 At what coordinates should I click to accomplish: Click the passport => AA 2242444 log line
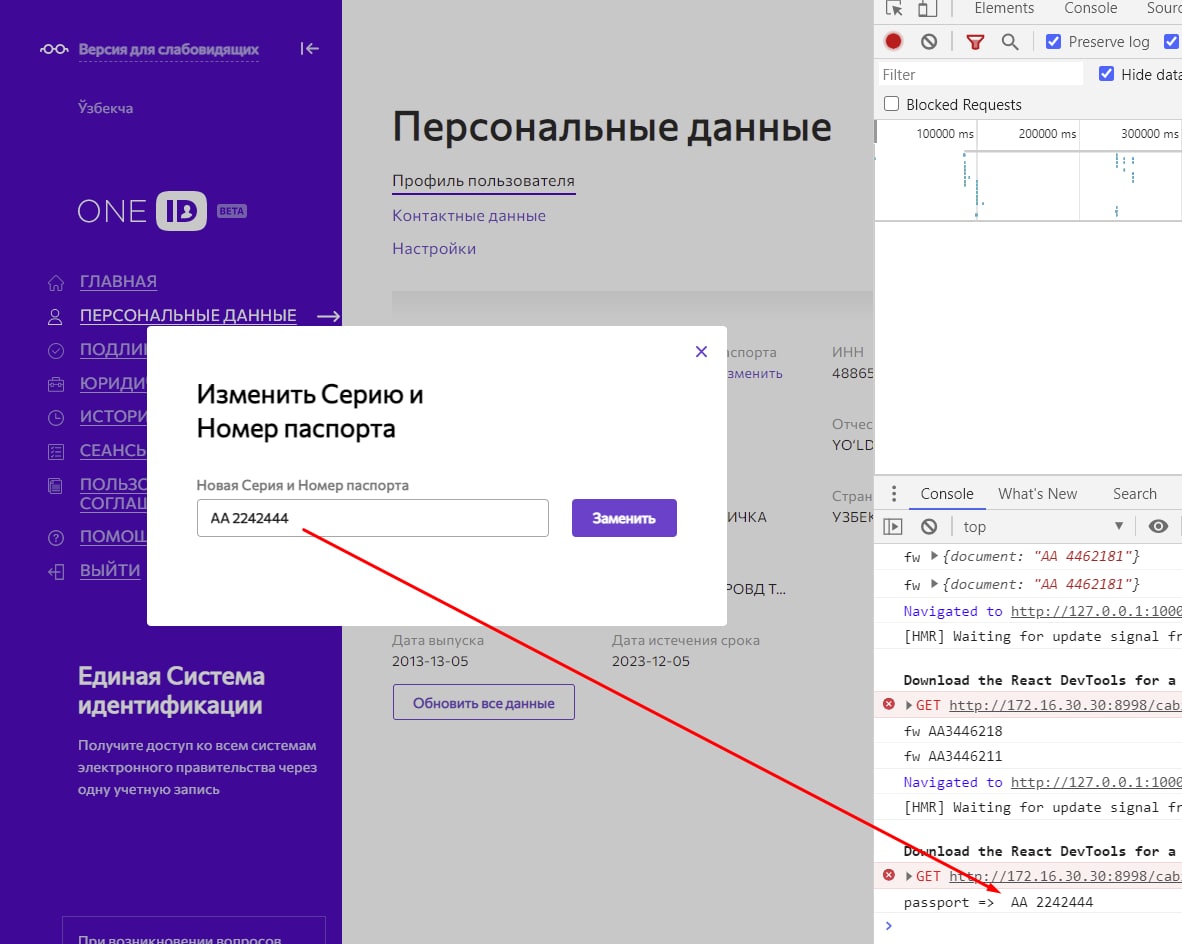click(x=998, y=903)
